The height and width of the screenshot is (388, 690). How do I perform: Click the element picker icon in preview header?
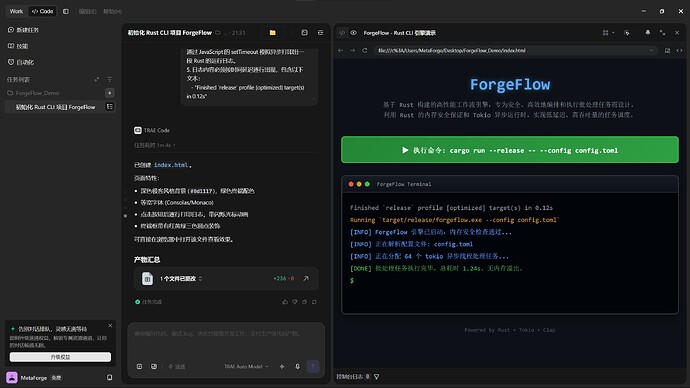pyautogui.click(x=627, y=33)
